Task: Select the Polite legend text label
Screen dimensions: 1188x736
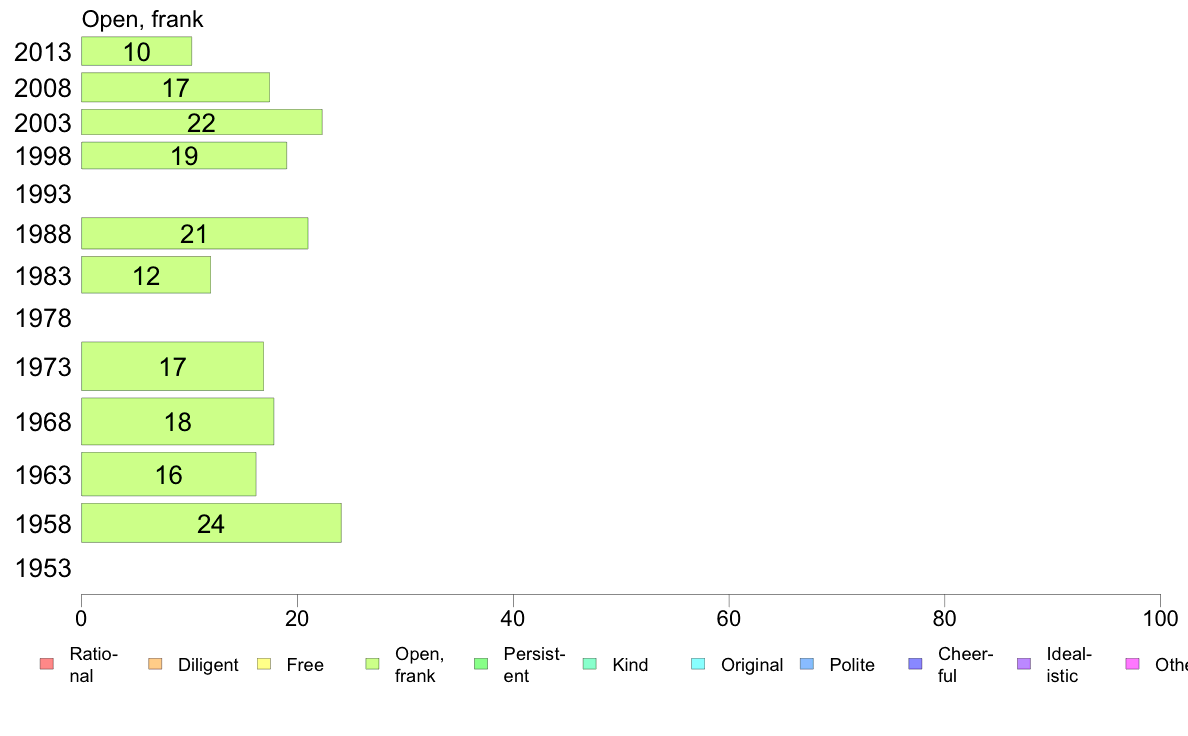Action: click(x=852, y=665)
